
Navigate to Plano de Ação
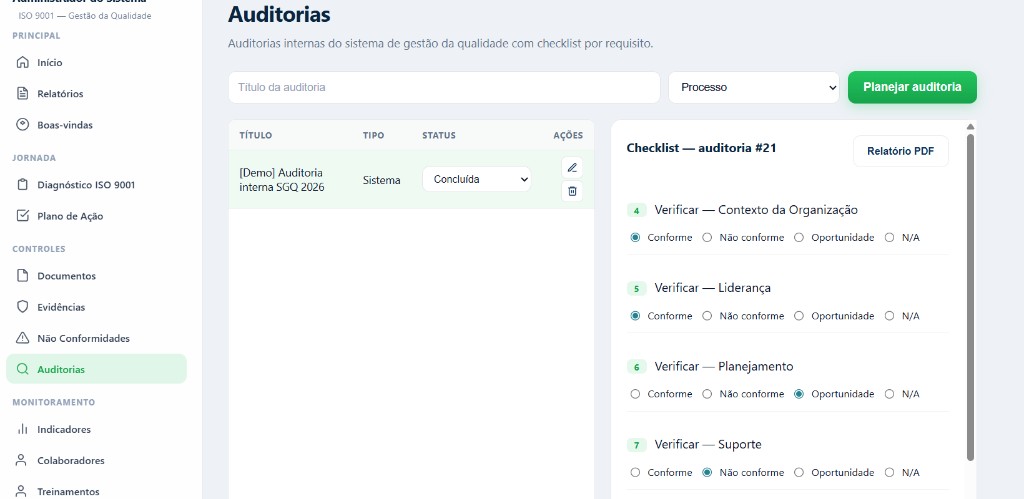(97, 216)
